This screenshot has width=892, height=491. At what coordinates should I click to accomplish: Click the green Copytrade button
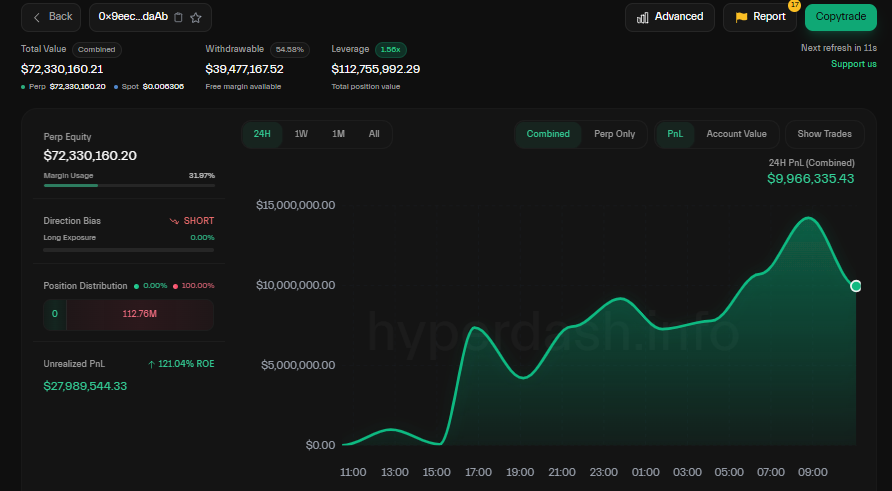840,17
